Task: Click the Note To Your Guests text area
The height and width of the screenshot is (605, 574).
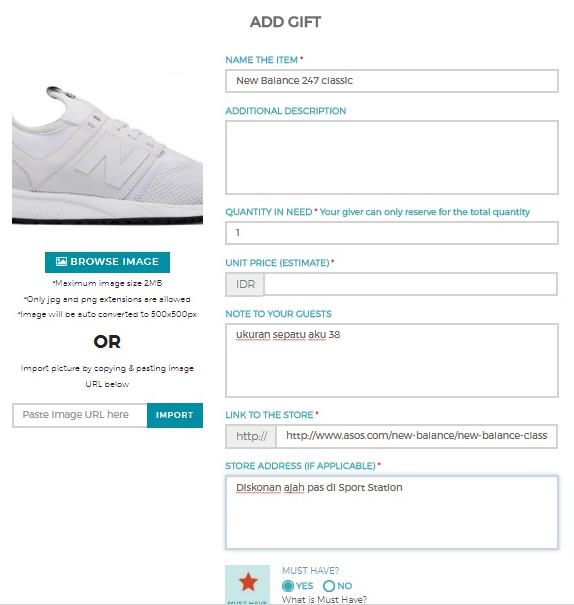Action: point(392,360)
